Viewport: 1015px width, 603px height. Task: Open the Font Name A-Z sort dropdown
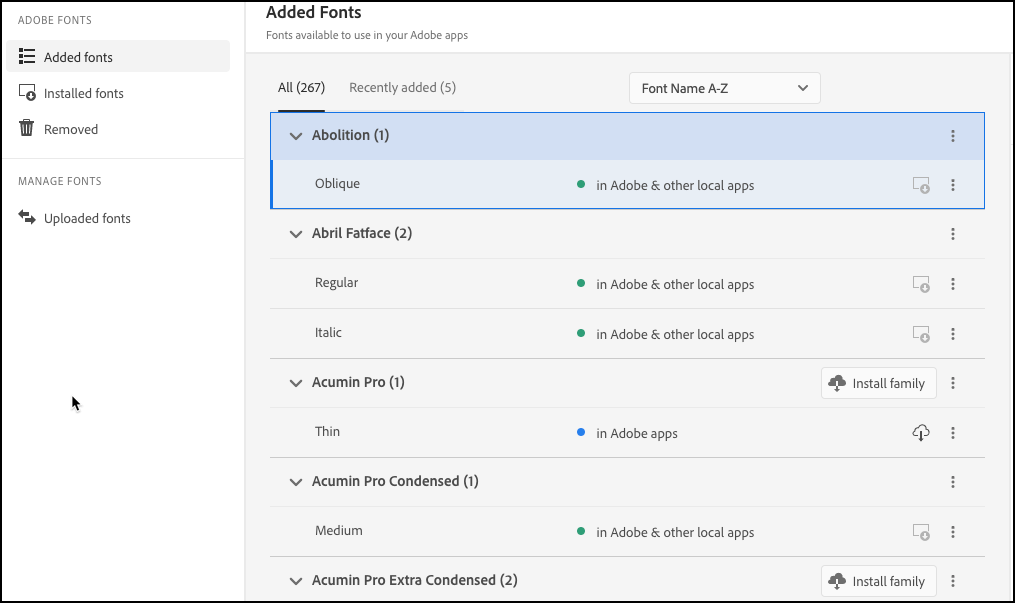[x=724, y=88]
